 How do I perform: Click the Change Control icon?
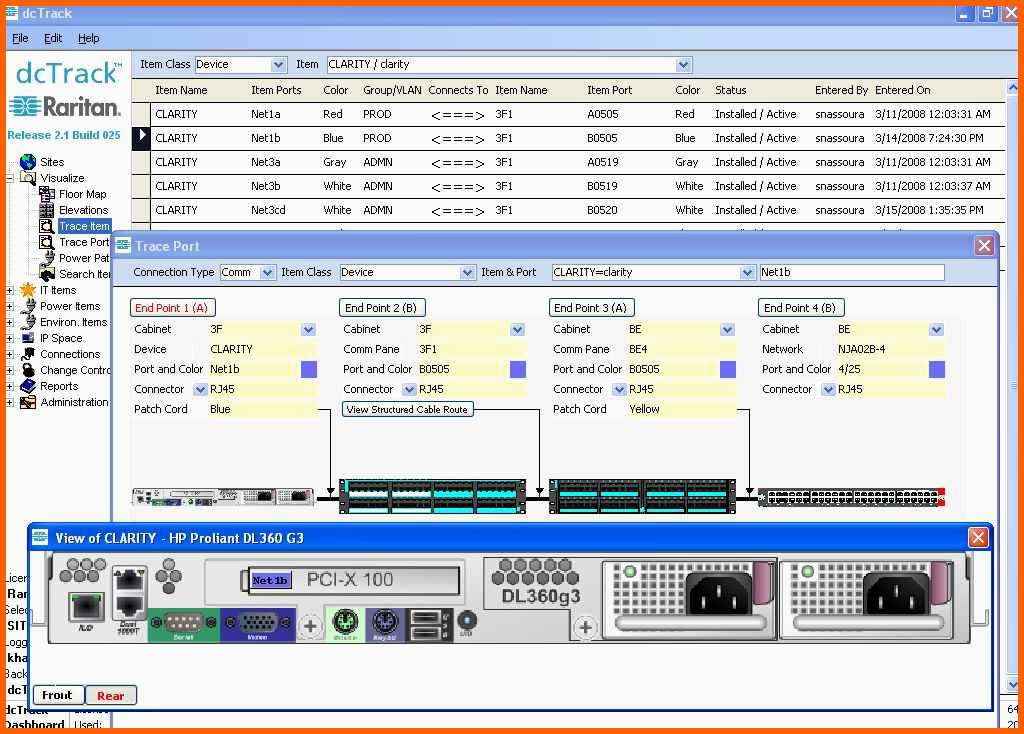[28, 370]
